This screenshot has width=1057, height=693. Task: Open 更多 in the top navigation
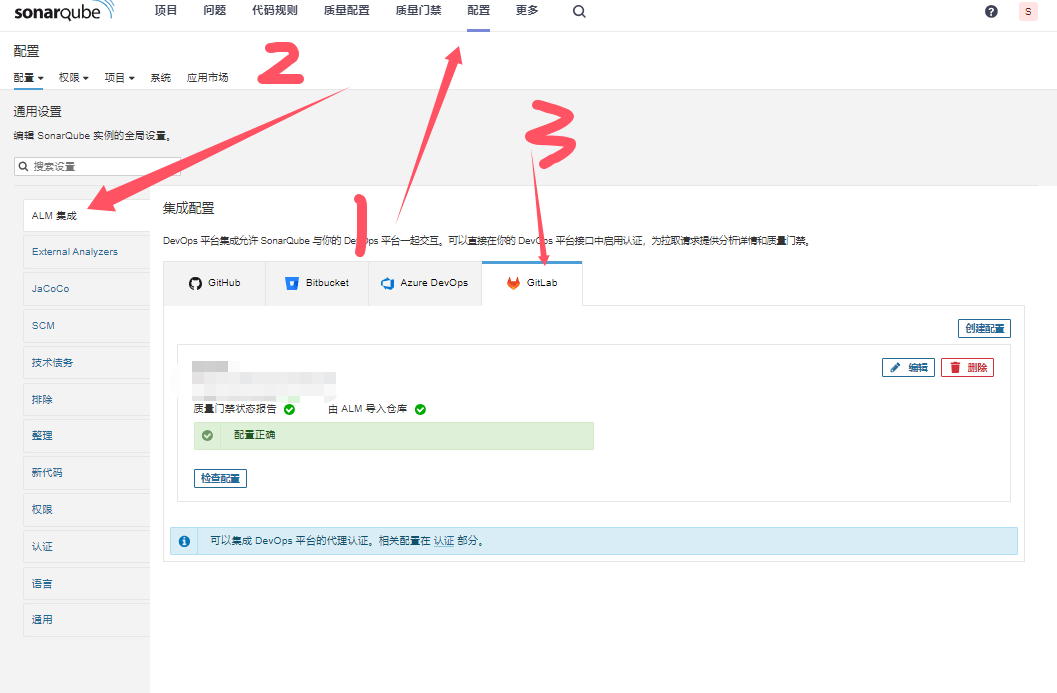coord(527,10)
